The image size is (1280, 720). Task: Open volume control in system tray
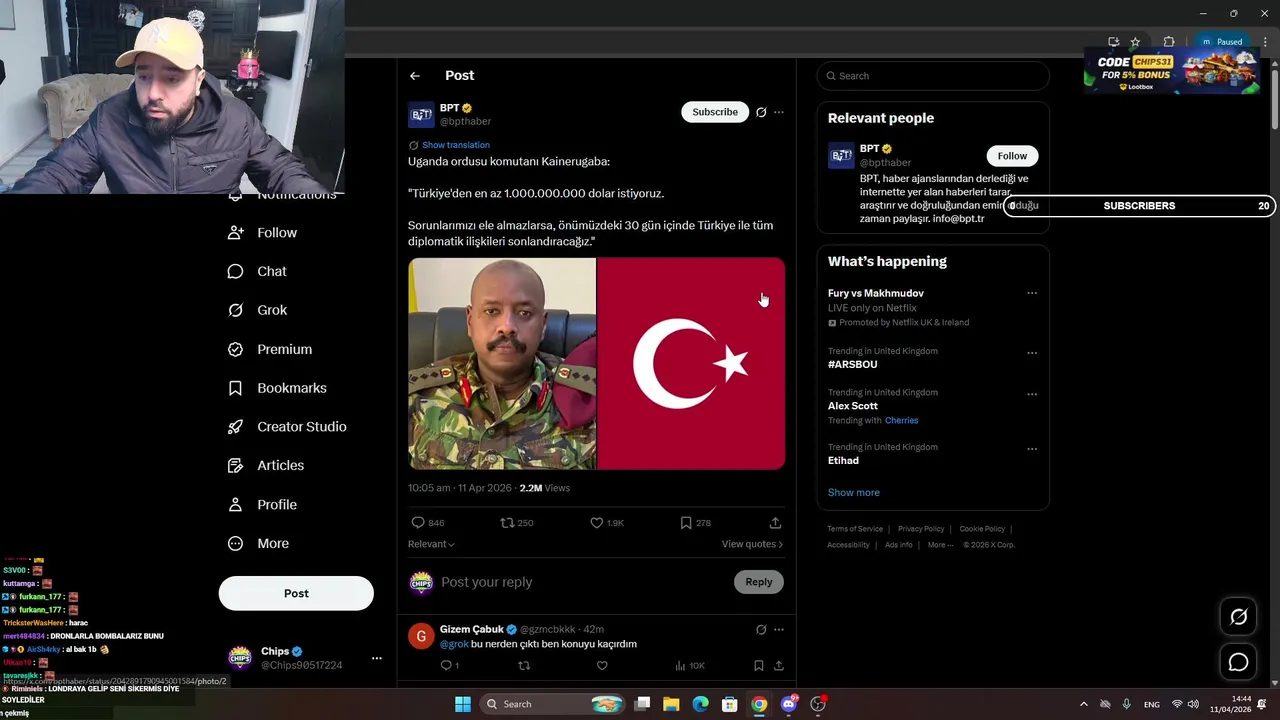tap(1193, 704)
